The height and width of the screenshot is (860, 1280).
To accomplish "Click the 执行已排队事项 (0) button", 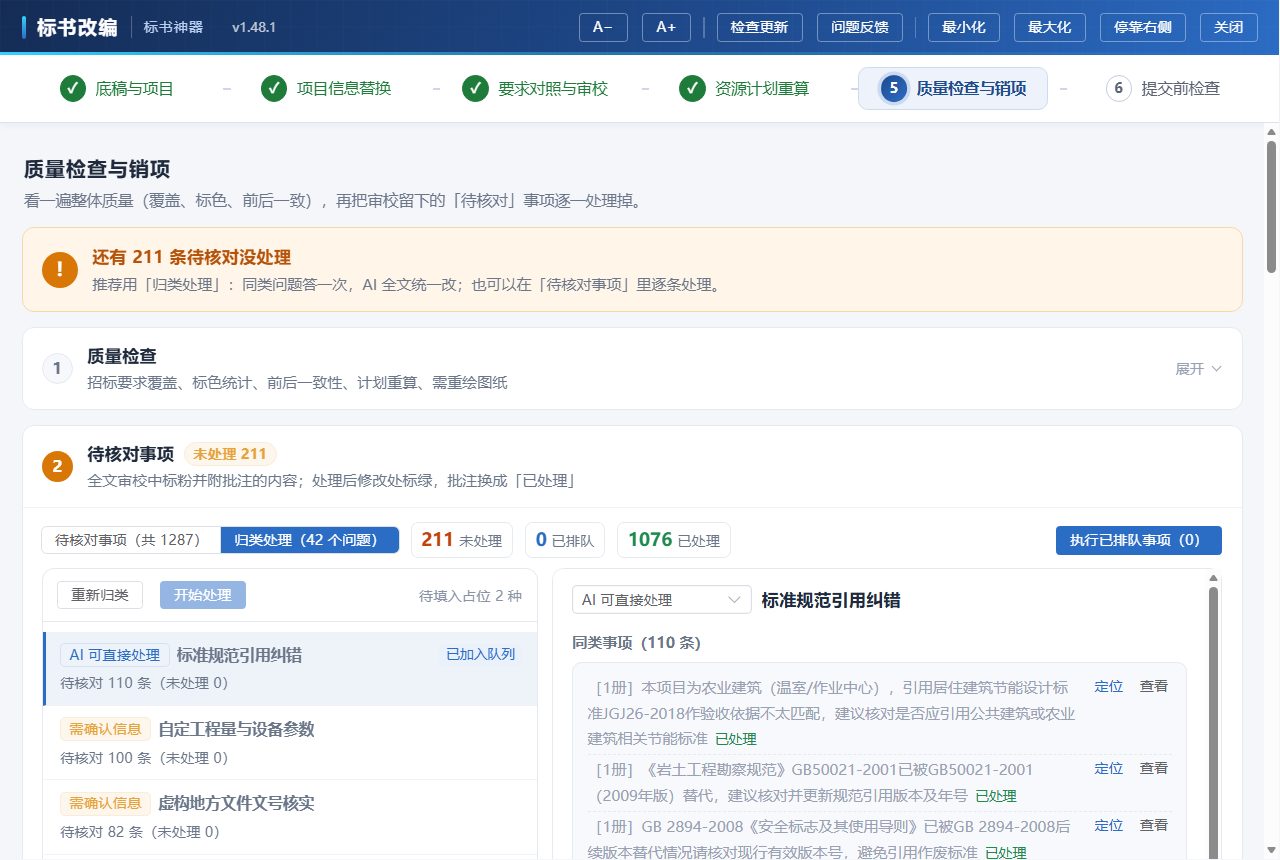I will 1139,540.
